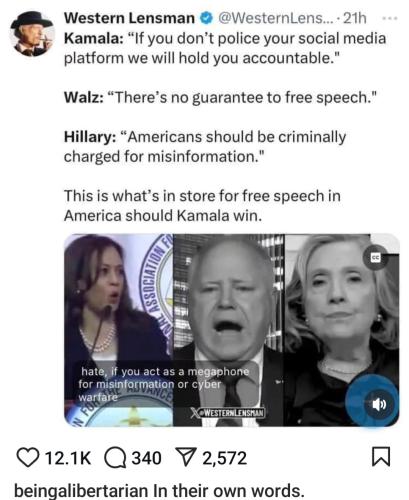Screen dimensions: 409x500
Task: Open Western Lensman profile picture
Action: point(32,34)
